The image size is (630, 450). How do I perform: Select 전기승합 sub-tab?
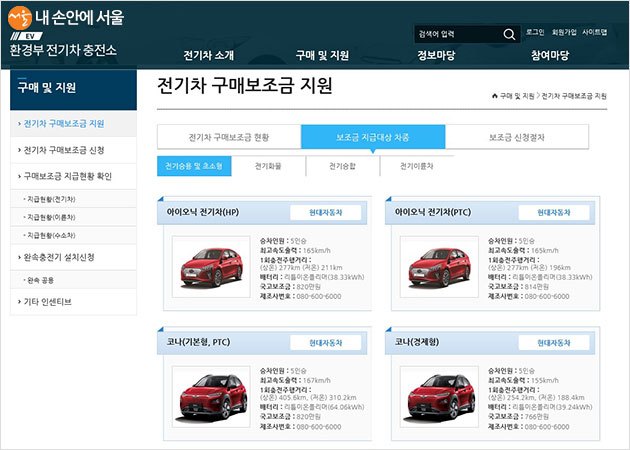pos(342,166)
